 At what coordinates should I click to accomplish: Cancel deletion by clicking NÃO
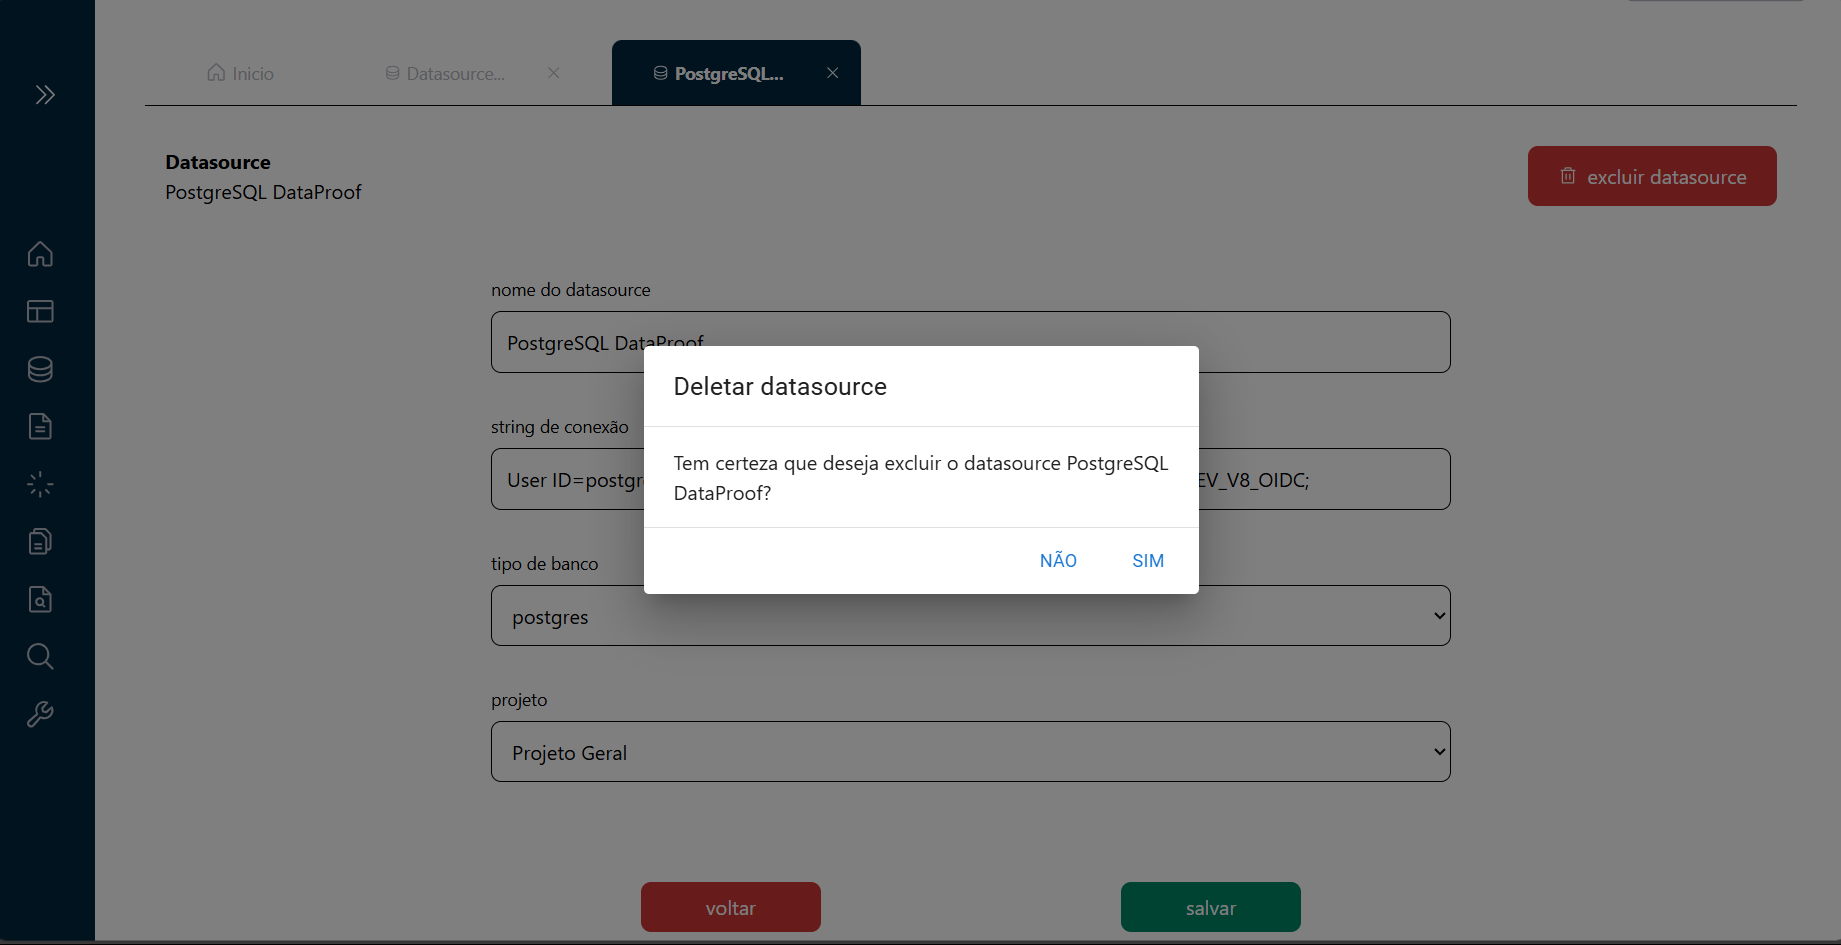[1058, 561]
